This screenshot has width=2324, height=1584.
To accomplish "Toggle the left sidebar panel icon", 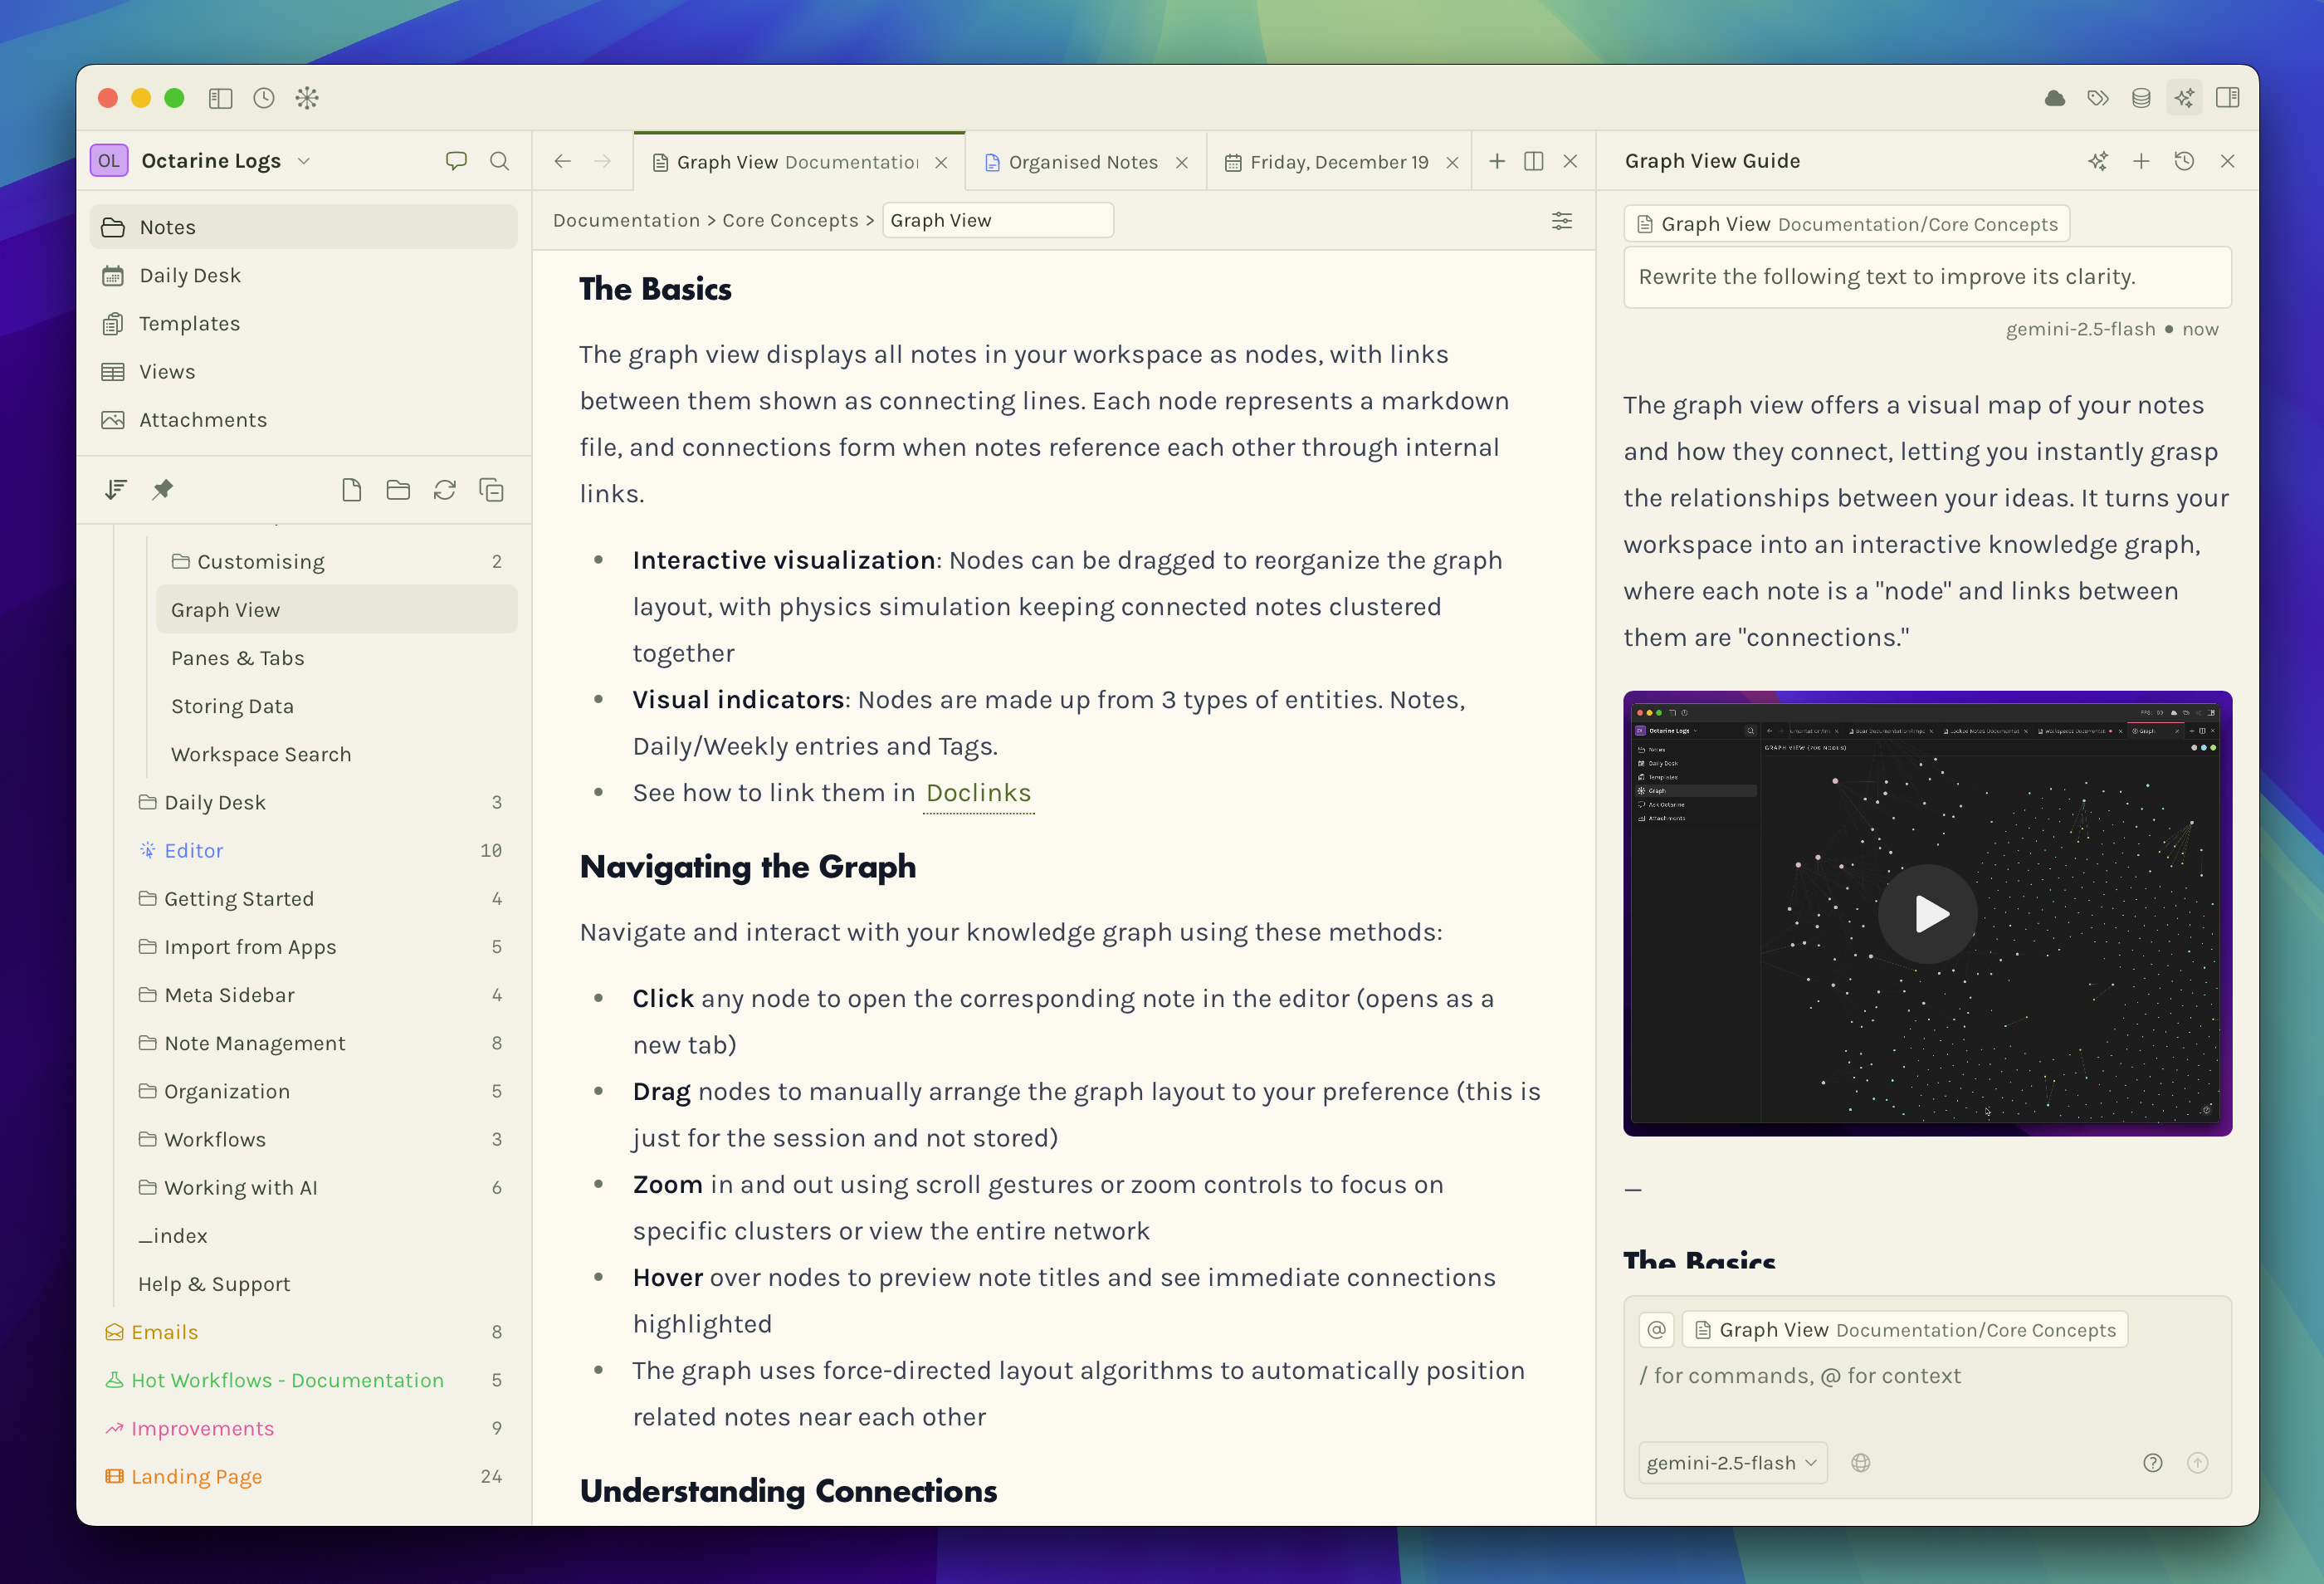I will tap(220, 98).
